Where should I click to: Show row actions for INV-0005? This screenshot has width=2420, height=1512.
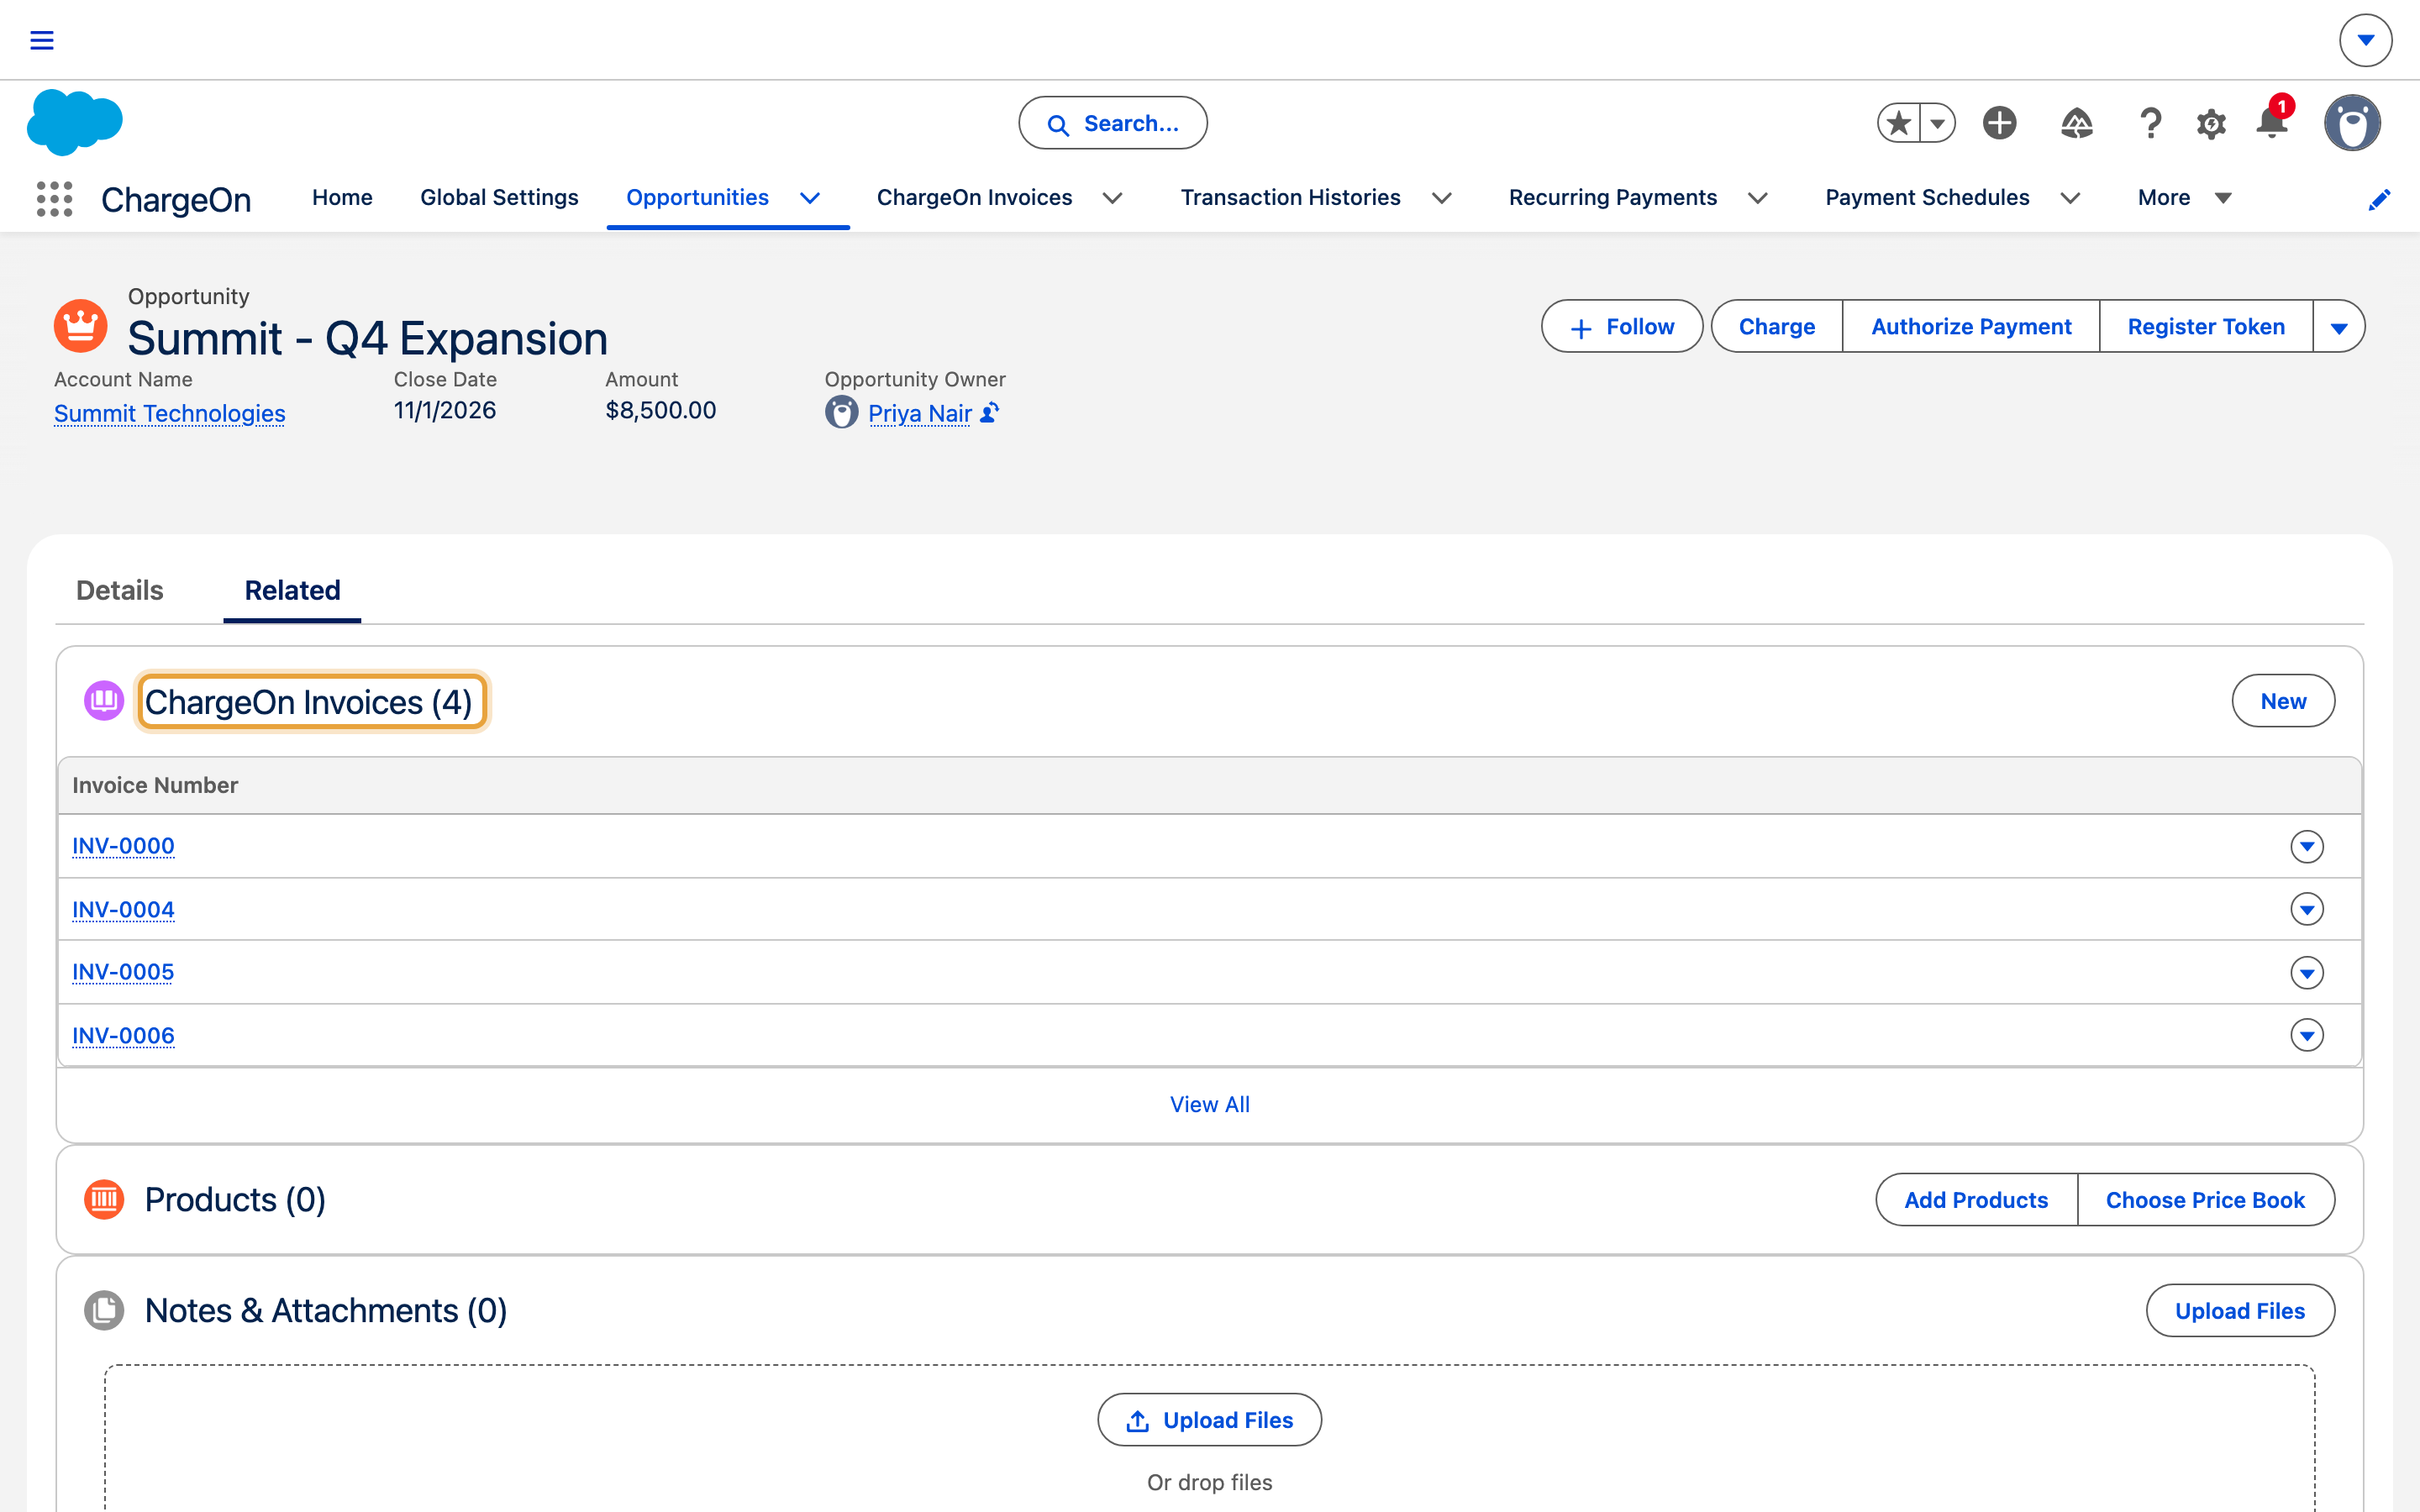pos(2307,972)
